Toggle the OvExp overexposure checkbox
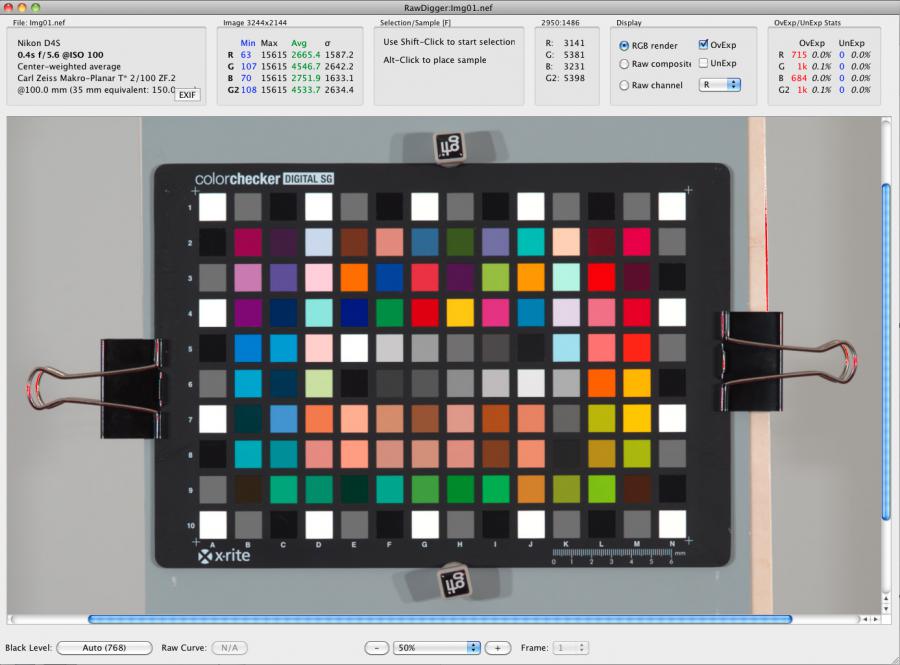This screenshot has height=665, width=900. pyautogui.click(x=703, y=45)
